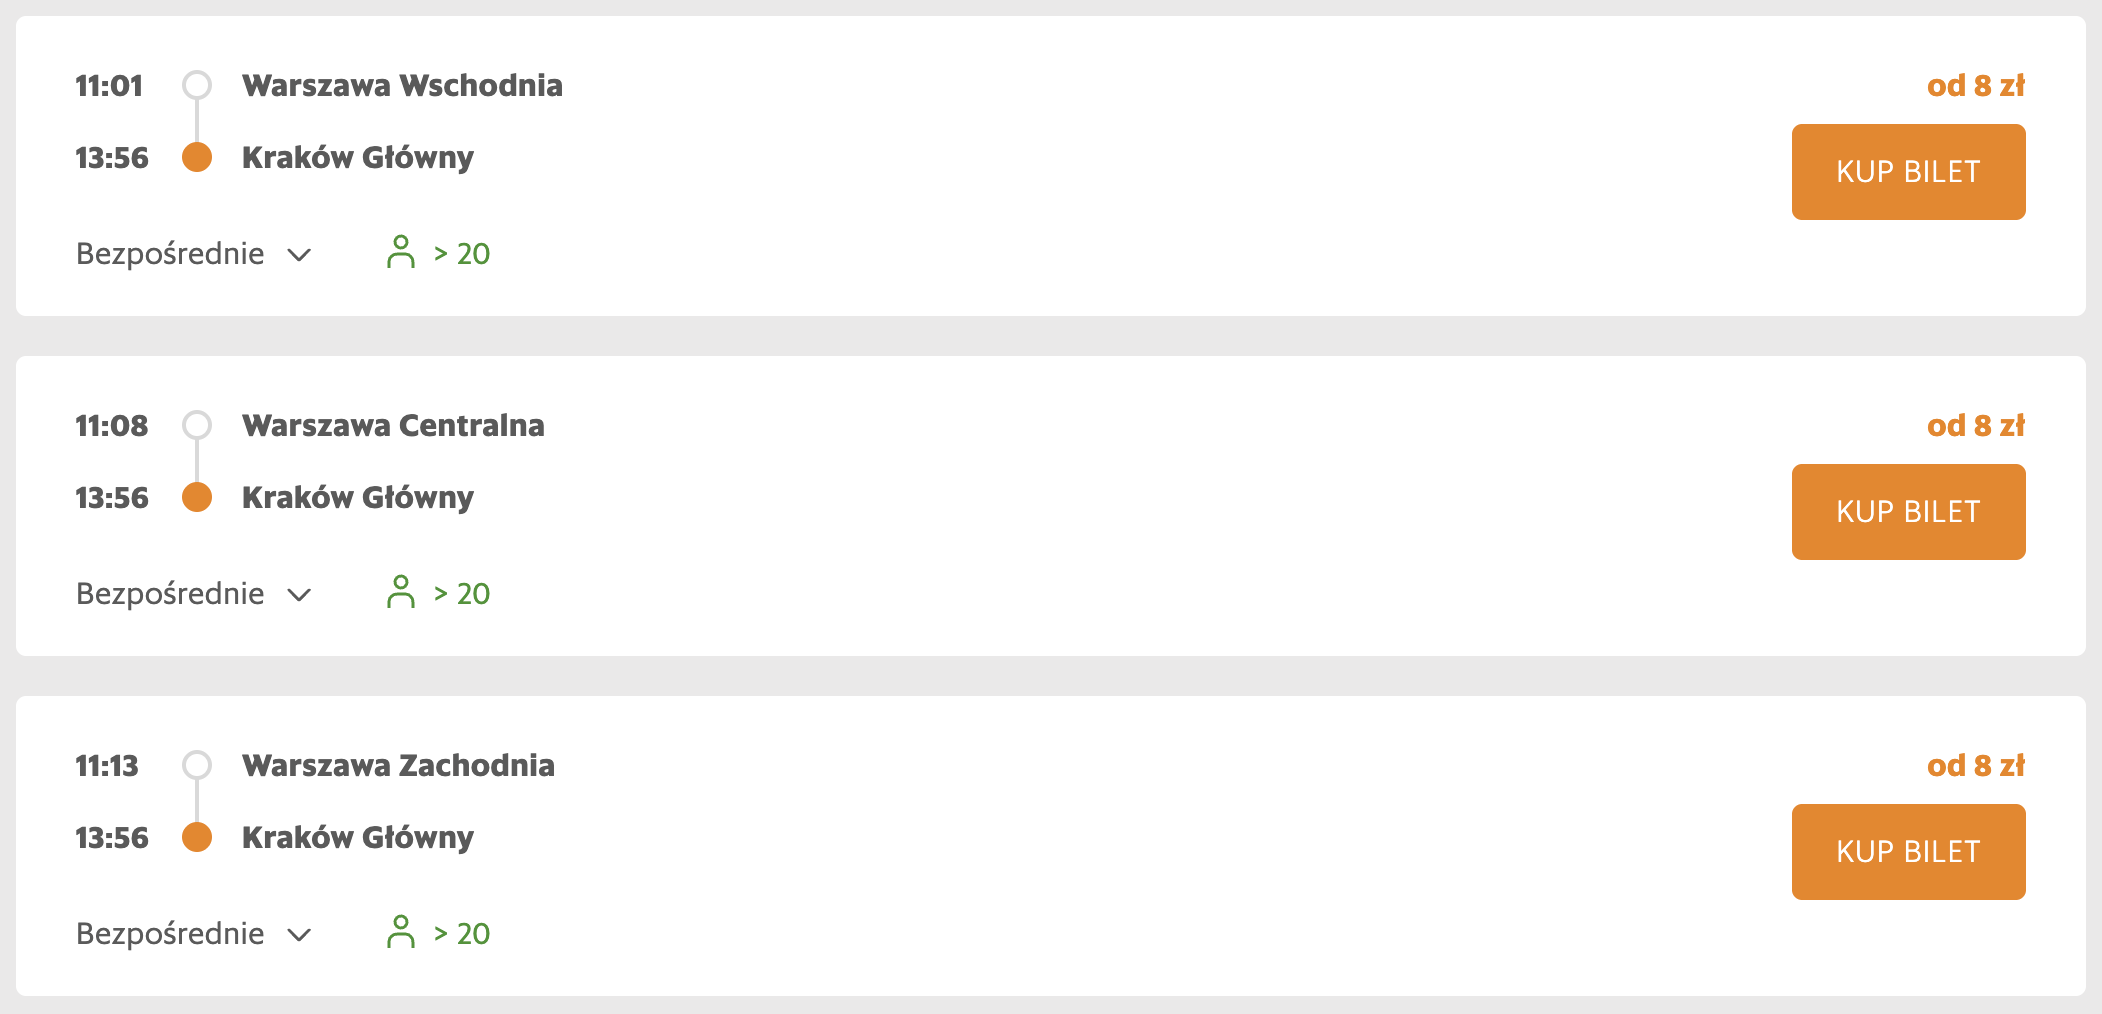Click the Warszawa Centralna departure circle marker
2102x1014 pixels.
(197, 425)
